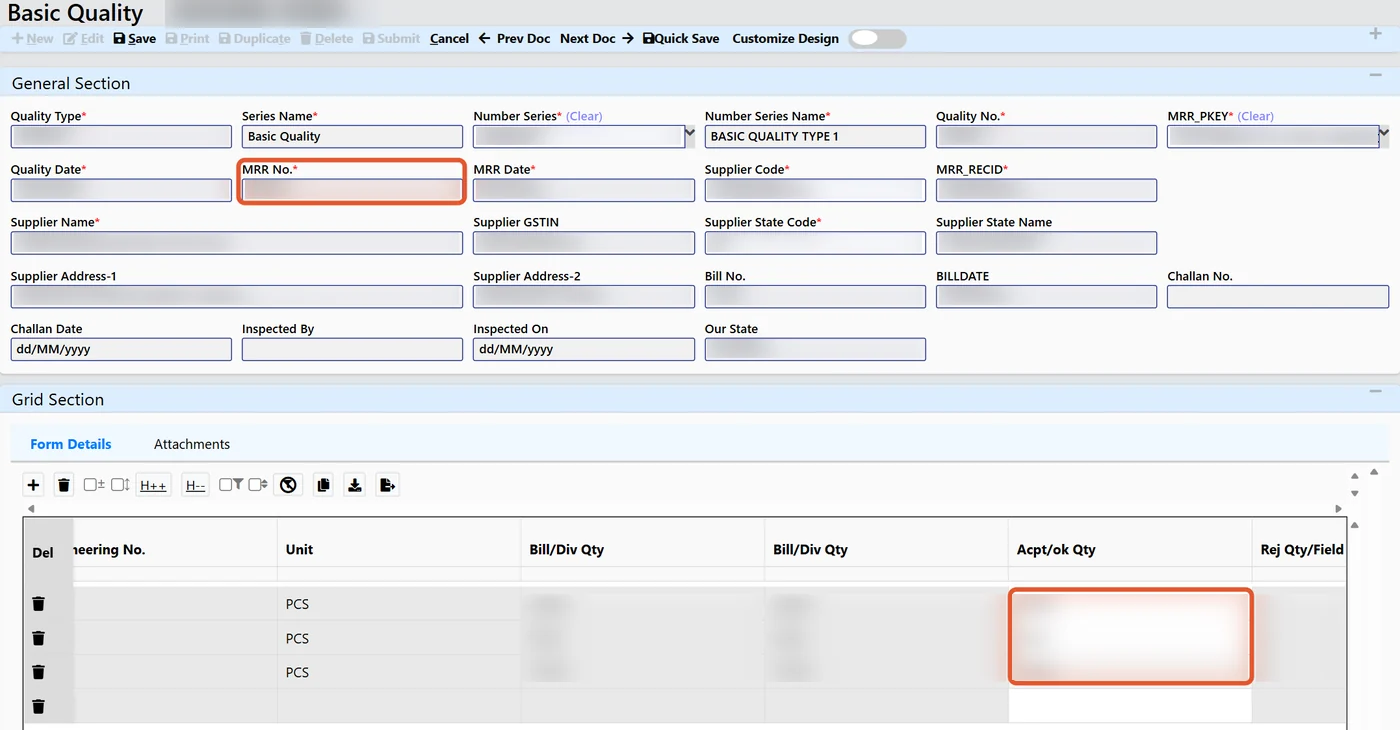The height and width of the screenshot is (730, 1400).
Task: Toggle the Customize Design switch
Action: pyautogui.click(x=877, y=38)
